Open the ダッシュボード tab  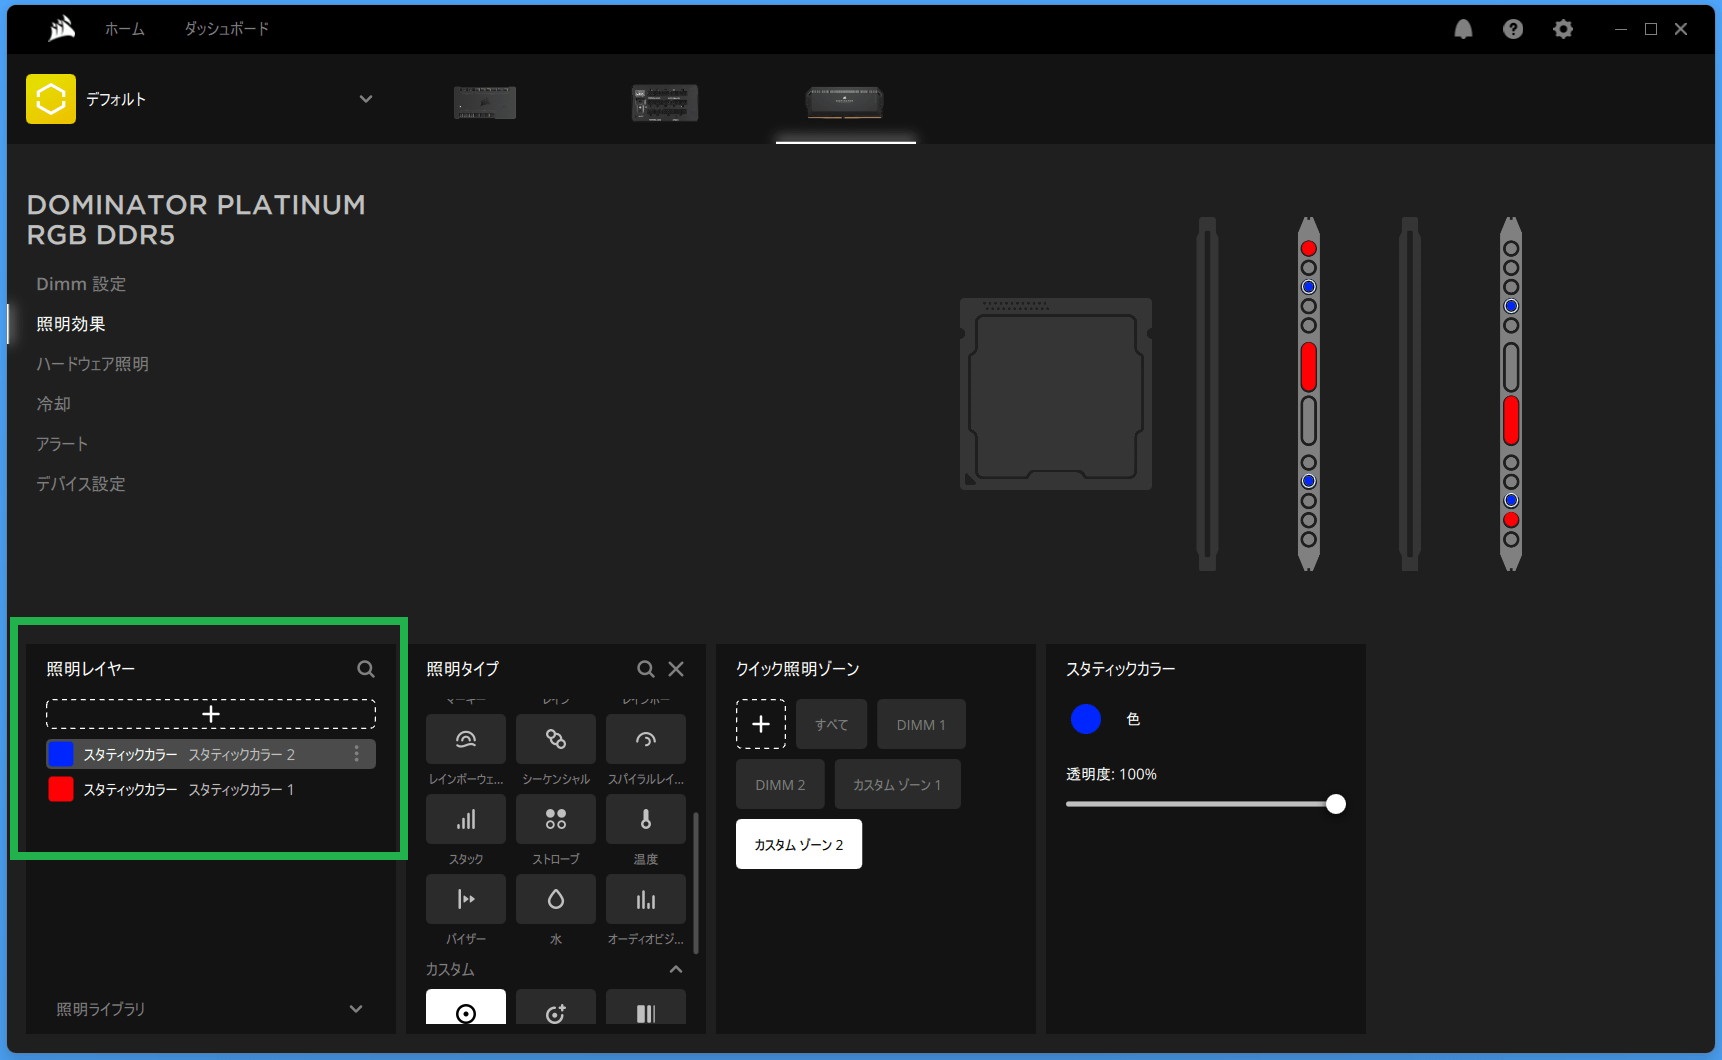tap(226, 29)
